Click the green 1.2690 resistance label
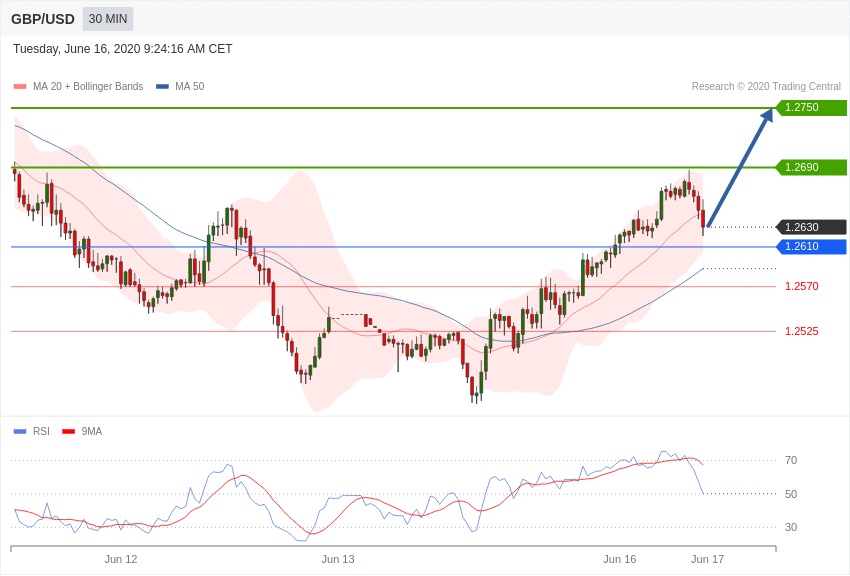Image resolution: width=850 pixels, height=576 pixels. click(811, 167)
